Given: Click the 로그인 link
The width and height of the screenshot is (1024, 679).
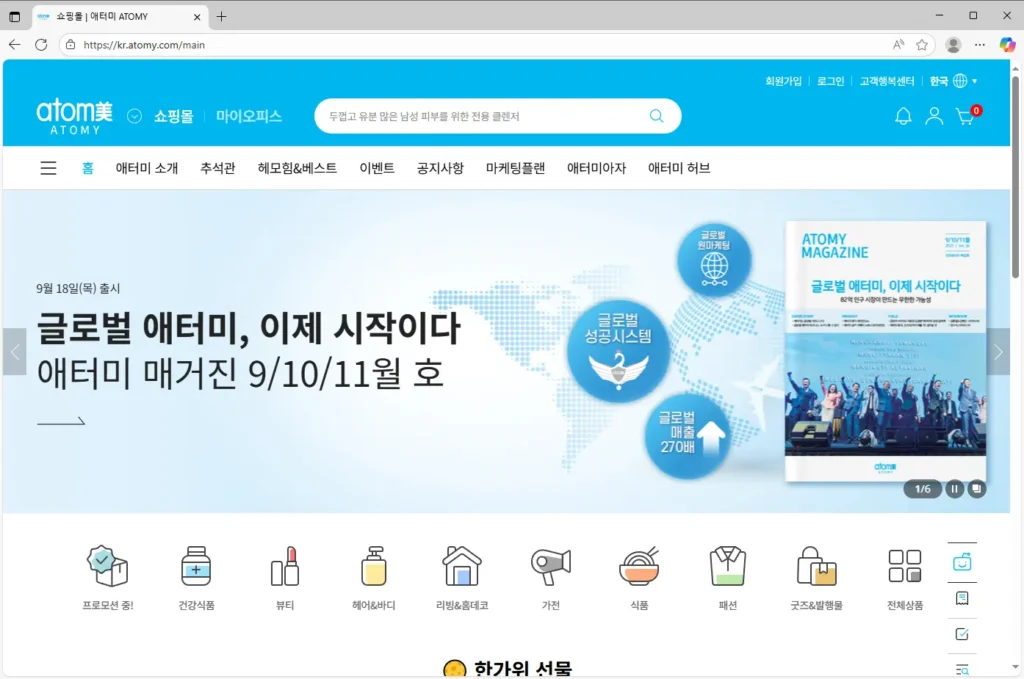Looking at the screenshot, I should coord(830,81).
